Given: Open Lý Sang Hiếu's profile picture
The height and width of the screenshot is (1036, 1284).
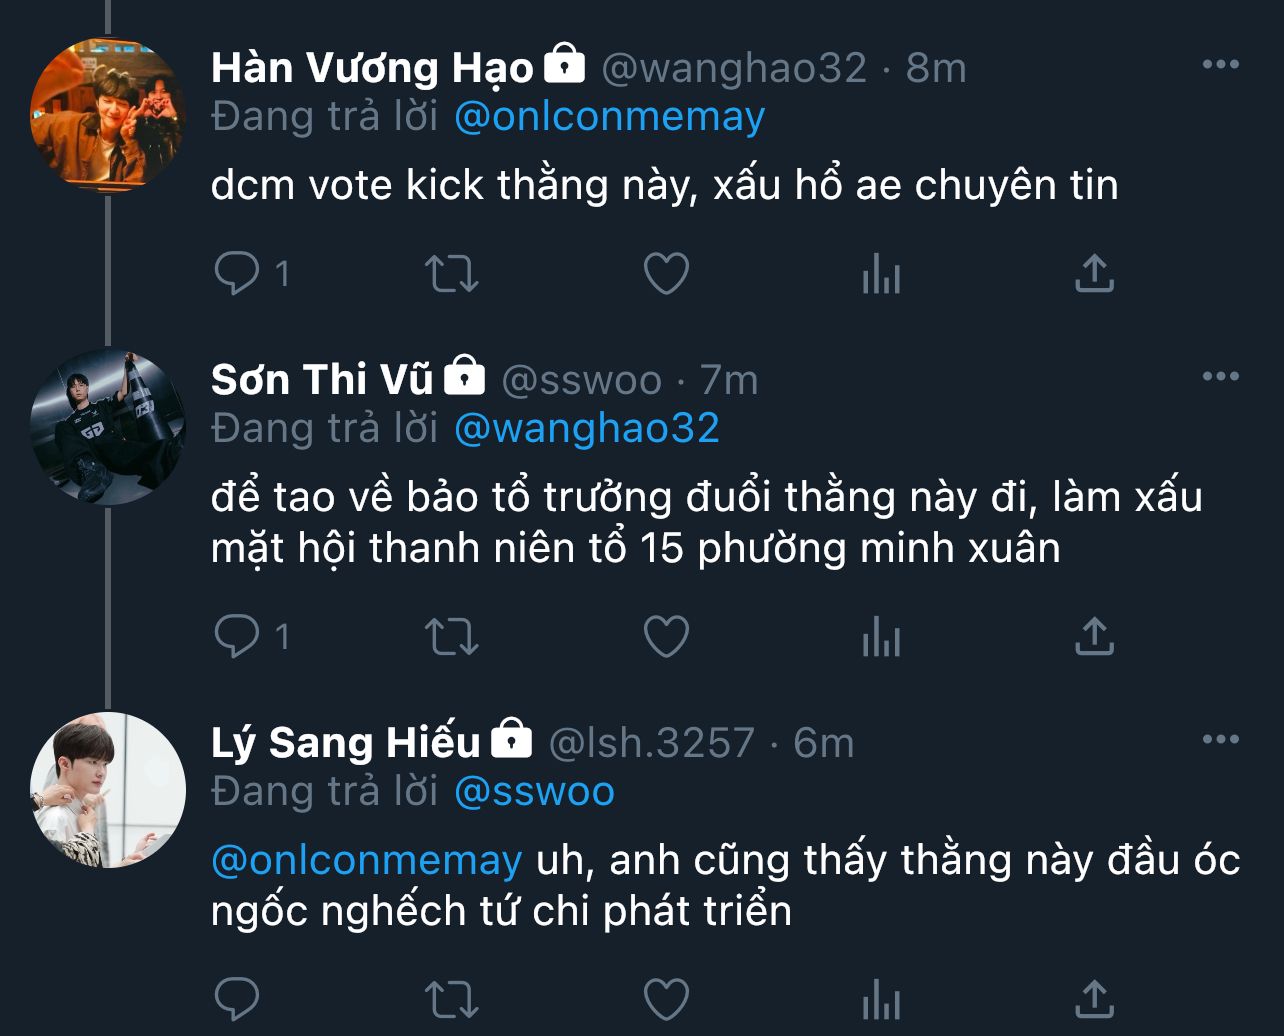Looking at the screenshot, I should [108, 789].
